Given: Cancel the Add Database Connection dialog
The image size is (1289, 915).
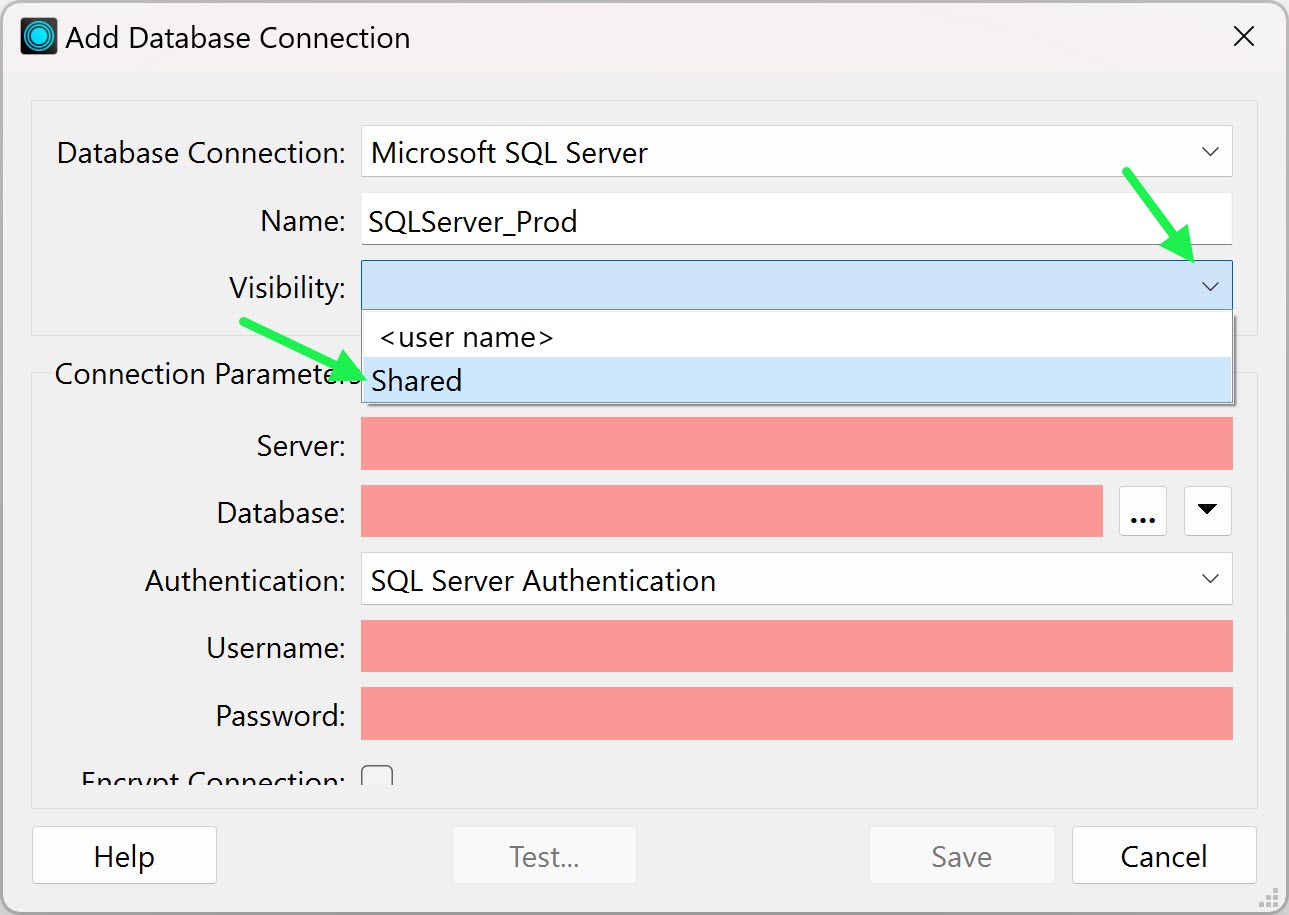Looking at the screenshot, I should click(x=1164, y=856).
